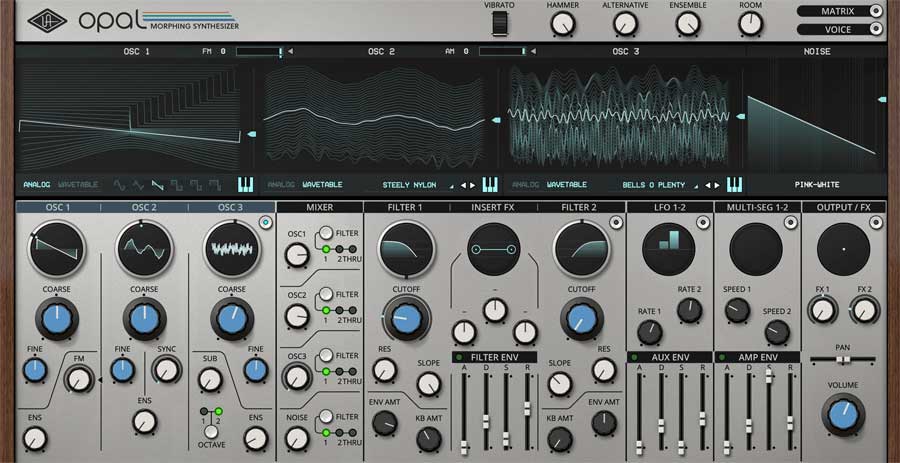Click the Filter 1 low-pass shape display
900x463 pixels.
(x=406, y=249)
